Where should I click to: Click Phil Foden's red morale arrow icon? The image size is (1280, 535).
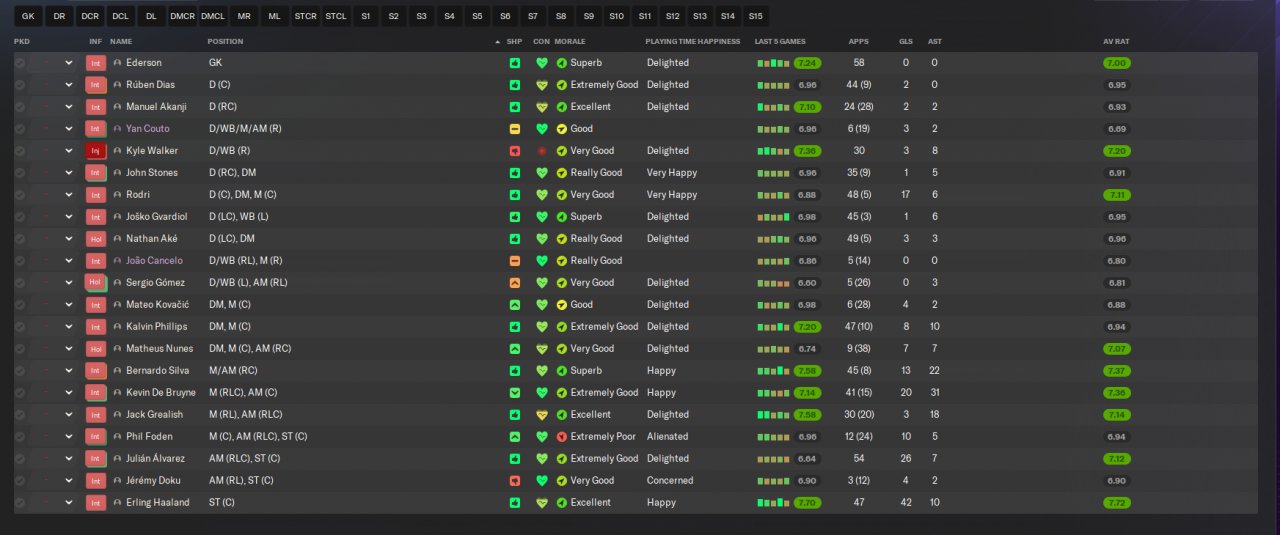(x=562, y=436)
